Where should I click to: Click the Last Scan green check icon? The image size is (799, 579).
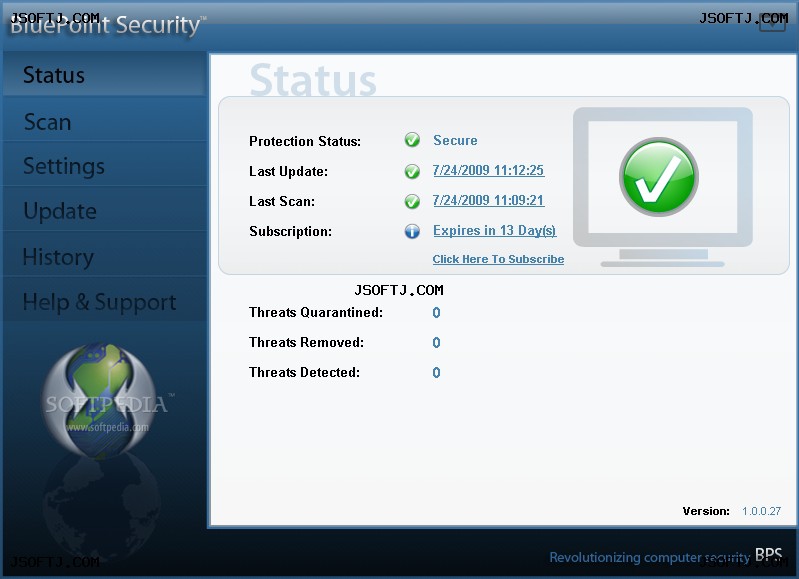(x=412, y=201)
